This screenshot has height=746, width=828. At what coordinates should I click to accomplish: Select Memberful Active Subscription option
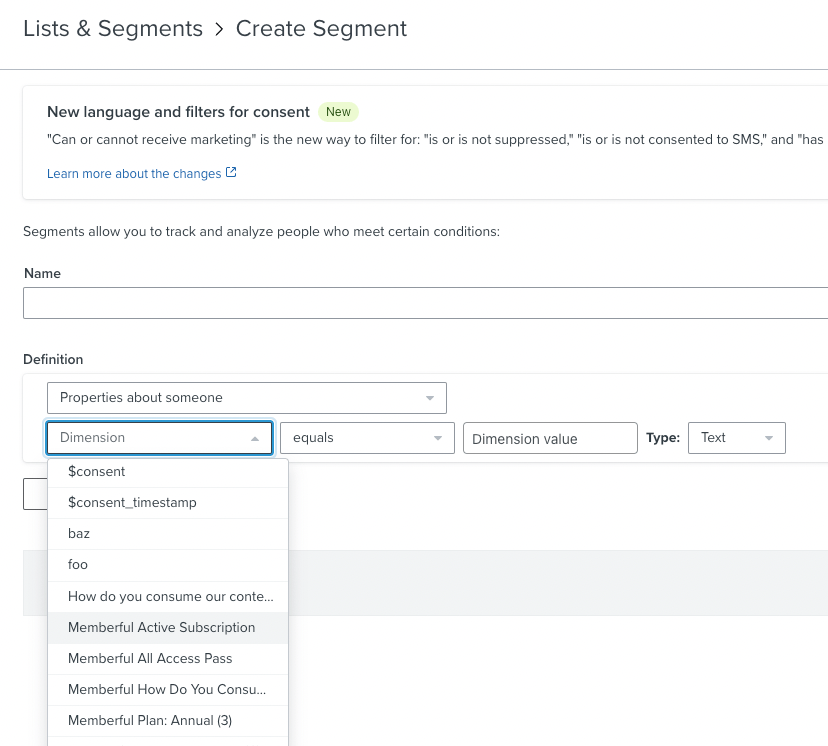[x=161, y=628]
